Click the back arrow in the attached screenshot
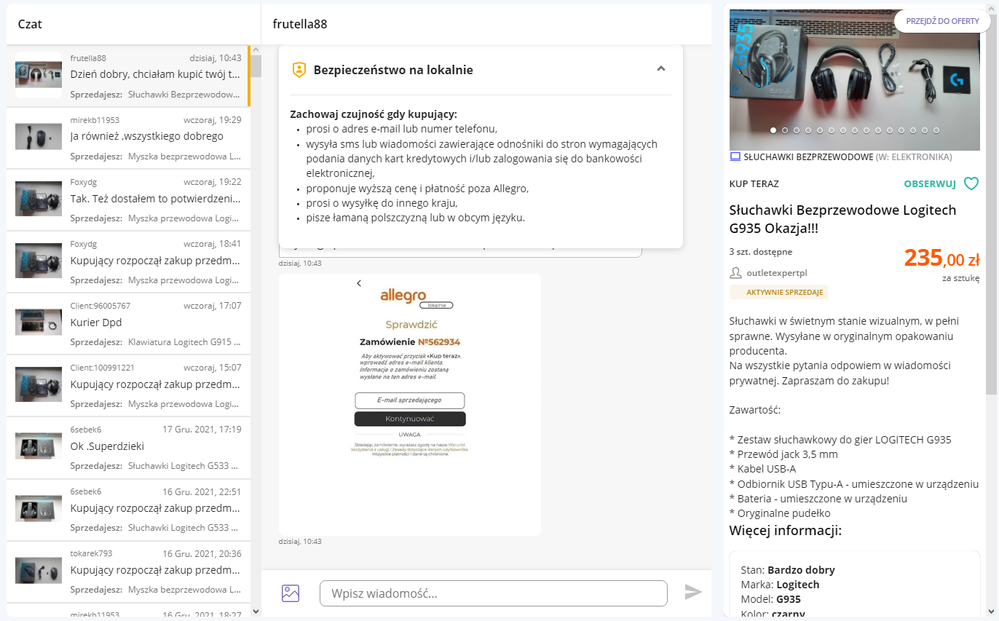This screenshot has height=621, width=999. coord(359,283)
